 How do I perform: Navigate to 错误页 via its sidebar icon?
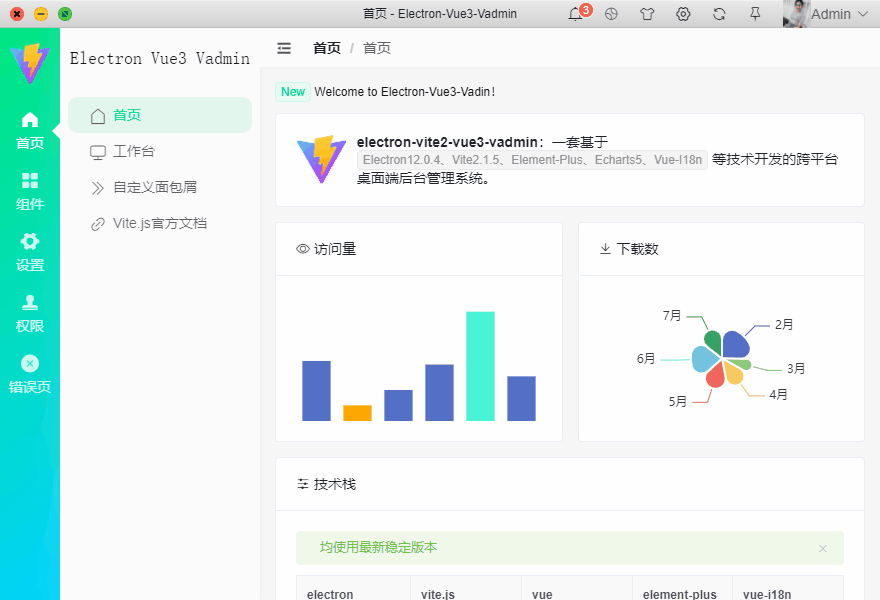click(x=30, y=363)
